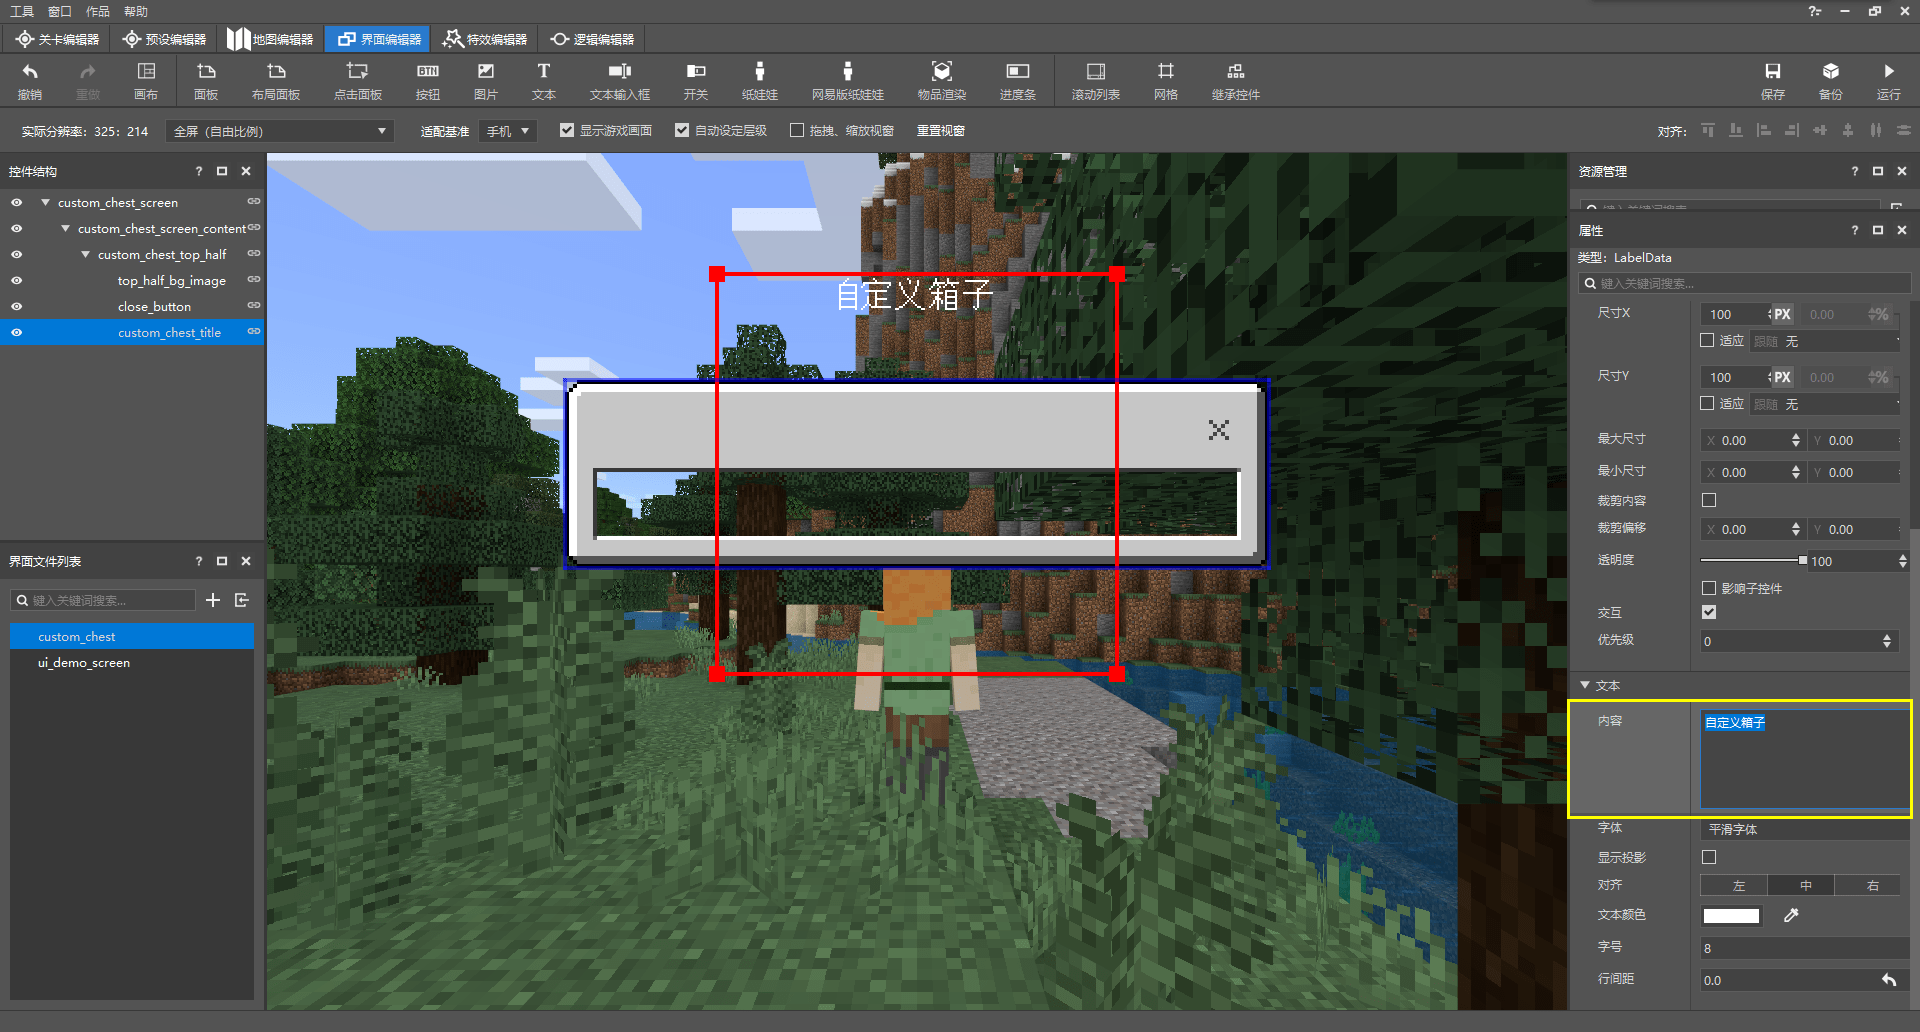
Task: Insert a click panel (点击面板) control
Action: click(357, 80)
